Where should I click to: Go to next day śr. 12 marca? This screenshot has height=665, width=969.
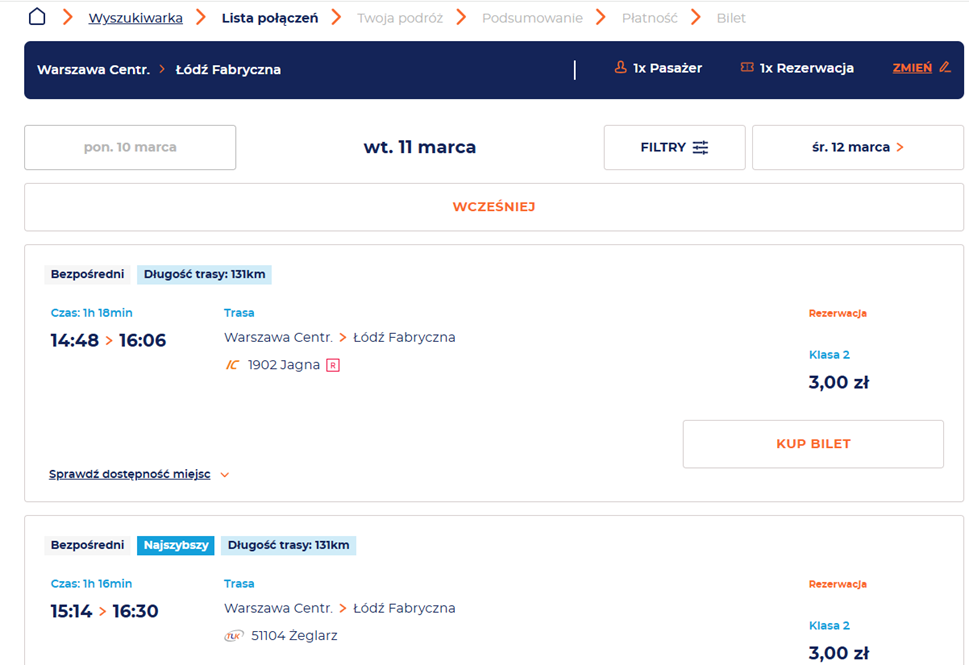[858, 147]
